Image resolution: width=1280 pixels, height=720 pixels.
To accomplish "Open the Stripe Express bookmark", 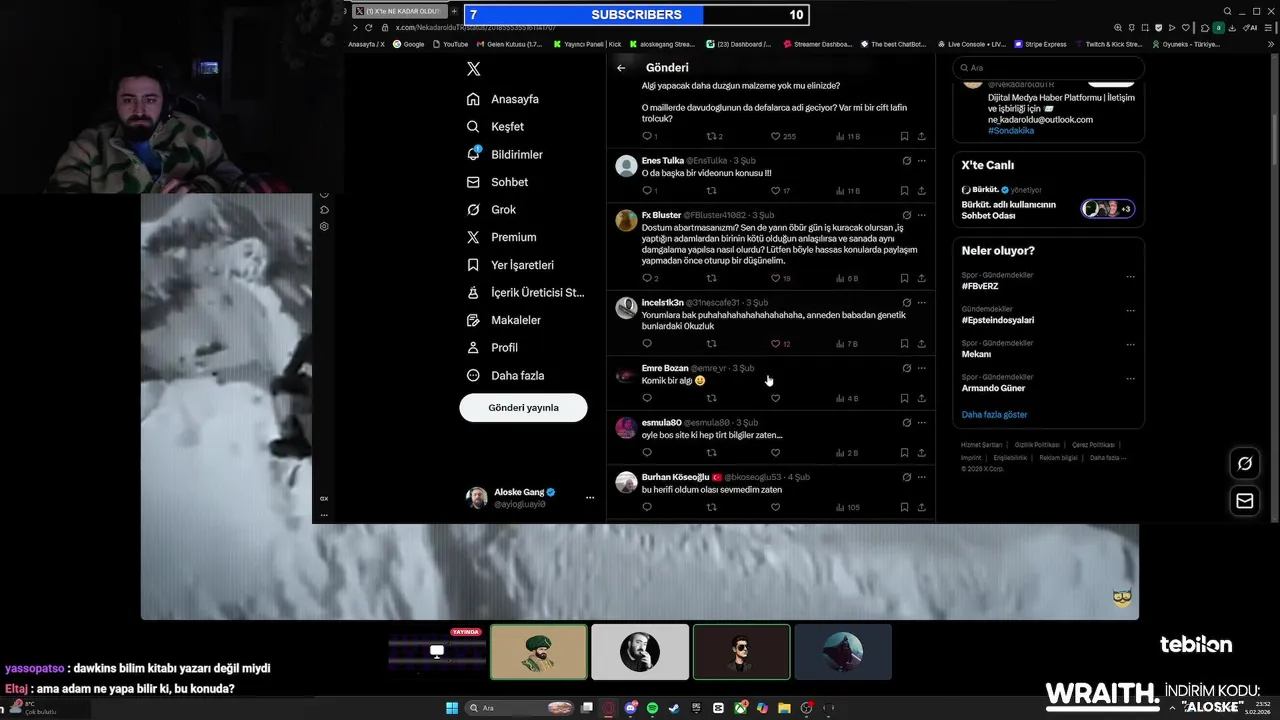I will click(1040, 44).
